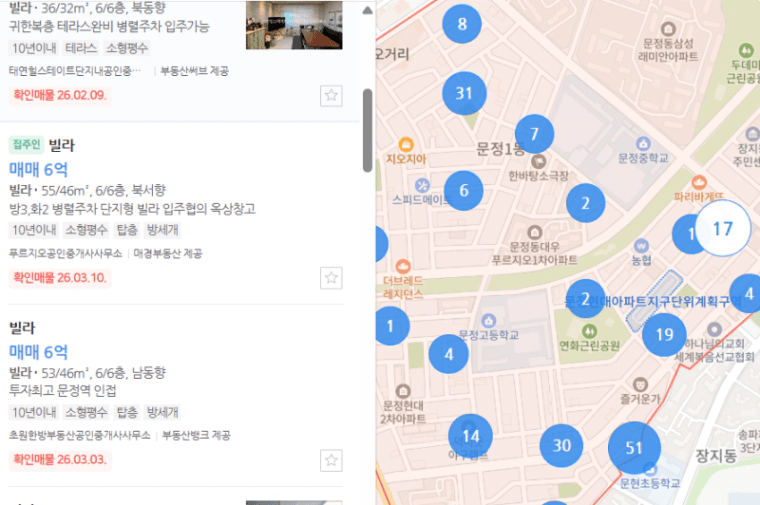The width and height of the screenshot is (760, 505).
Task: Click the map cluster marker 7
Action: pyautogui.click(x=534, y=134)
